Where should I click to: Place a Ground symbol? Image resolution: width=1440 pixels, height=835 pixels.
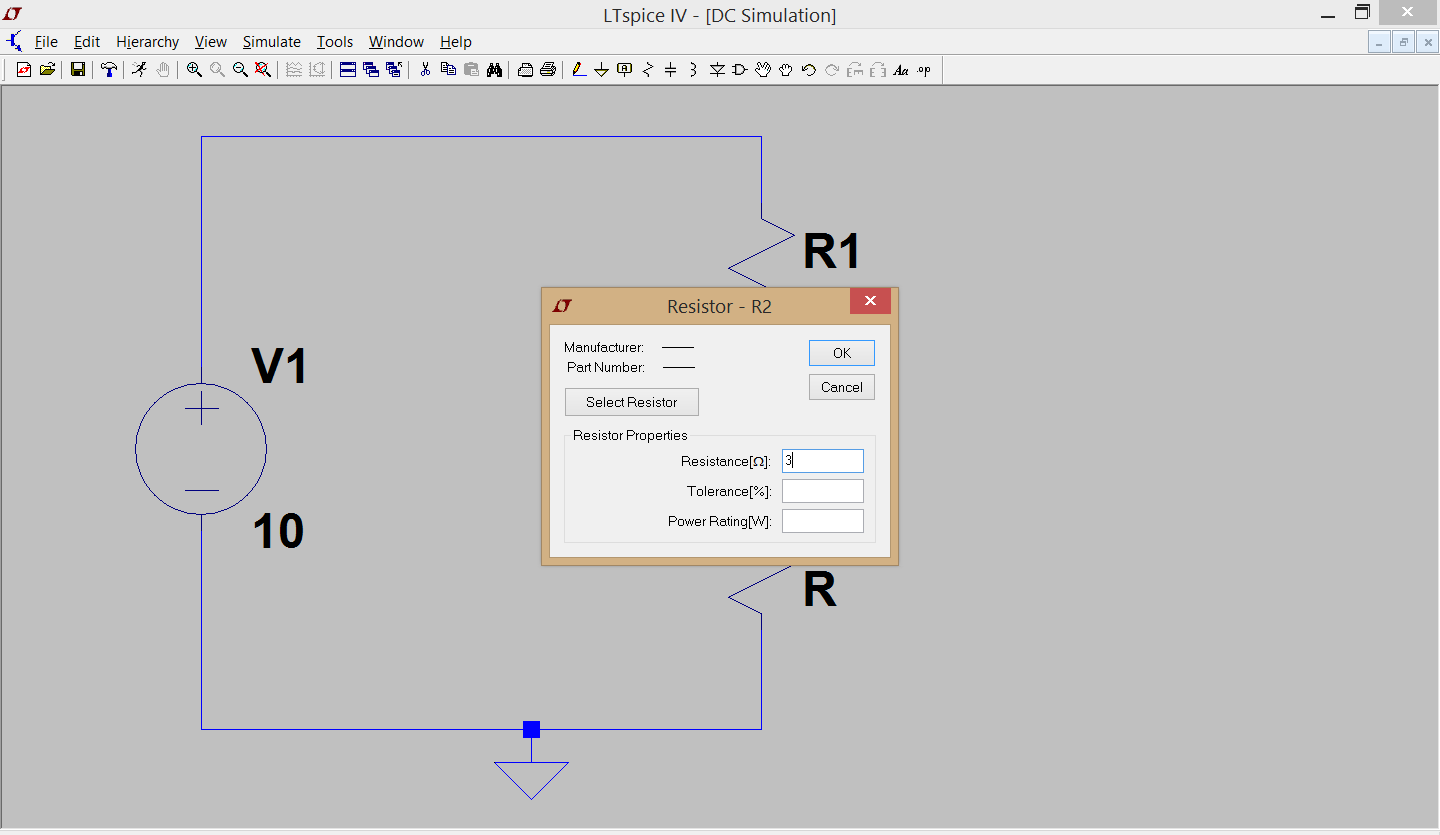click(601, 70)
